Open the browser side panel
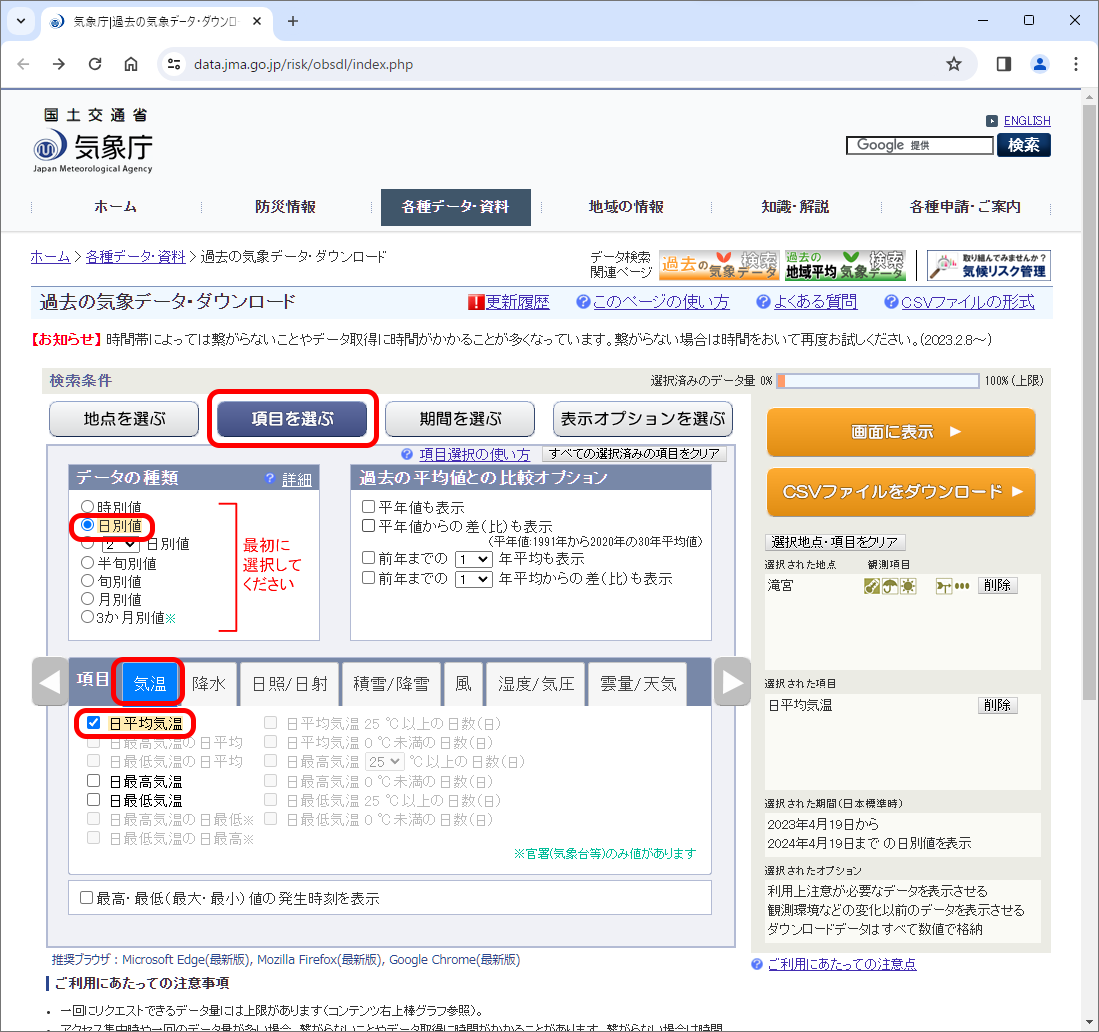The image size is (1099, 1032). 1004,64
